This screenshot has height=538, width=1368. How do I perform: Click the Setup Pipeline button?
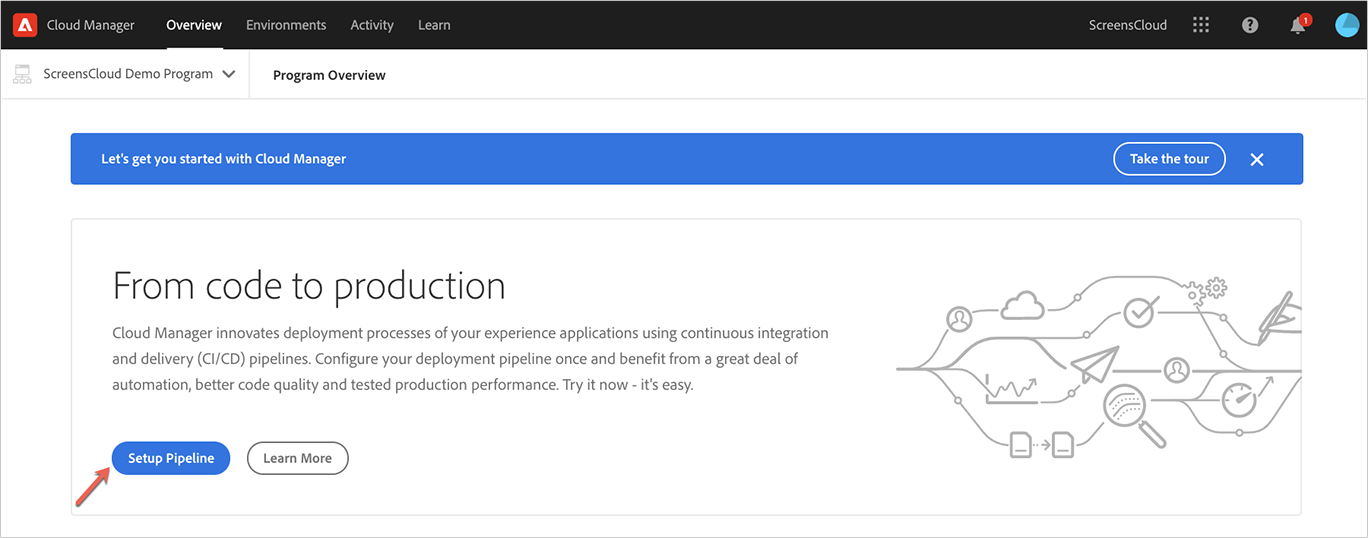click(x=171, y=458)
